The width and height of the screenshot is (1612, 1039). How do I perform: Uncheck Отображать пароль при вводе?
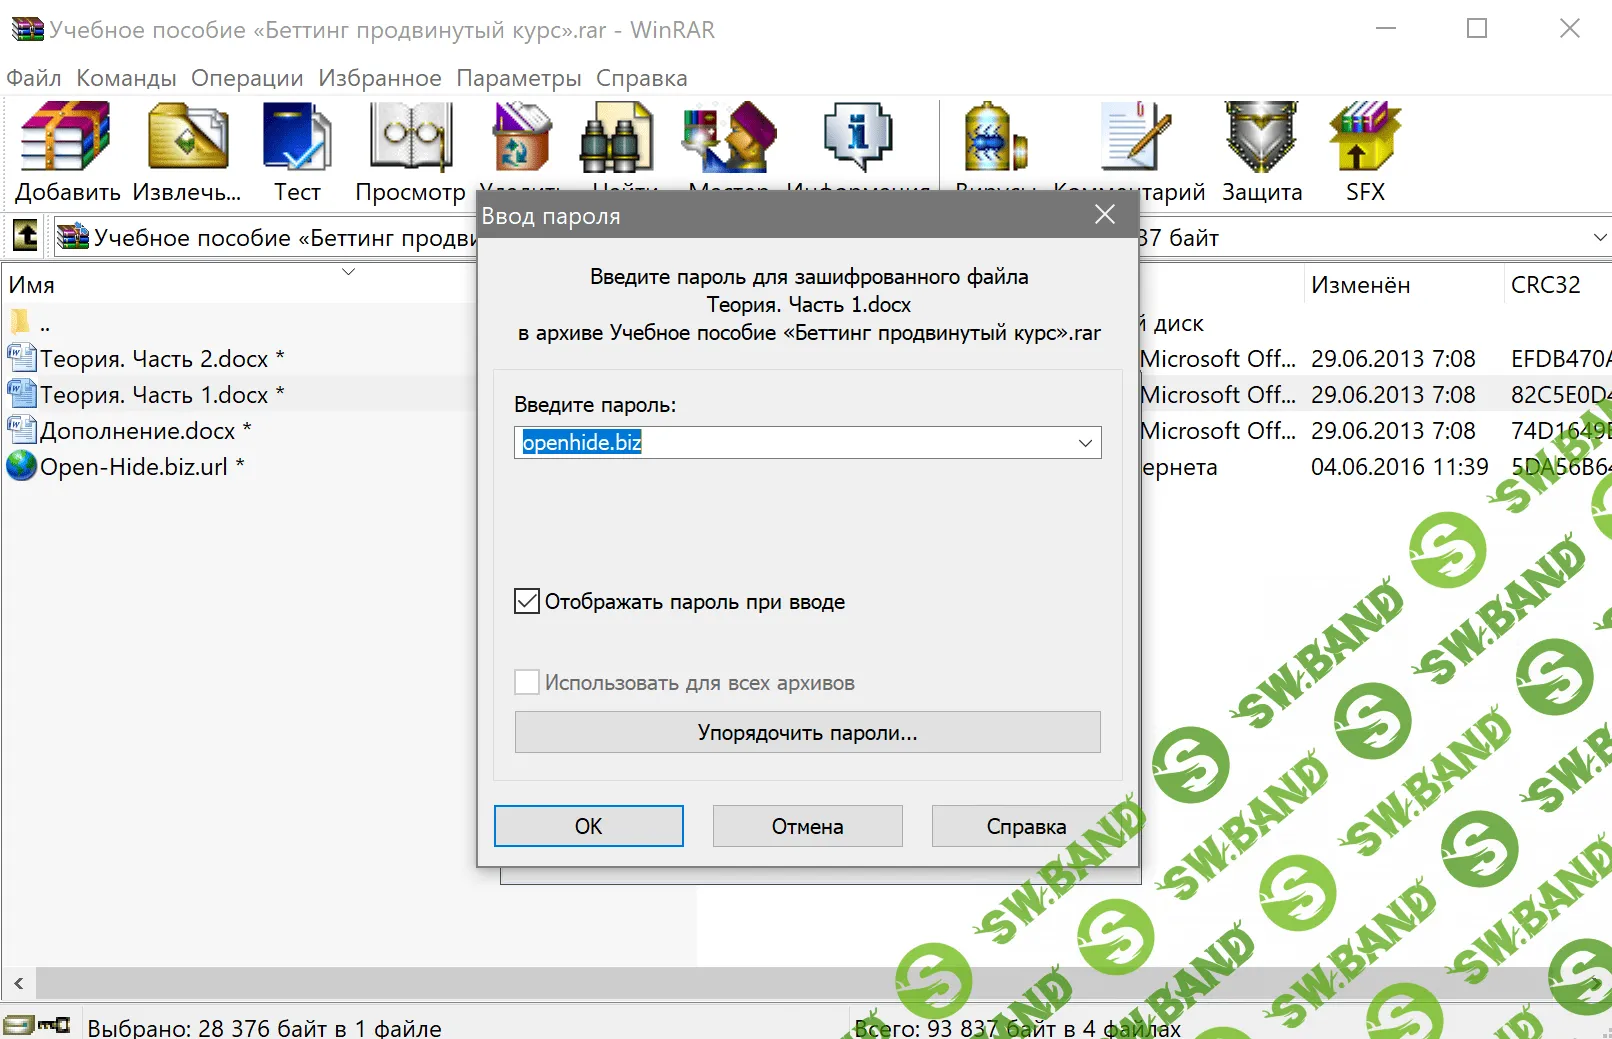(x=527, y=601)
